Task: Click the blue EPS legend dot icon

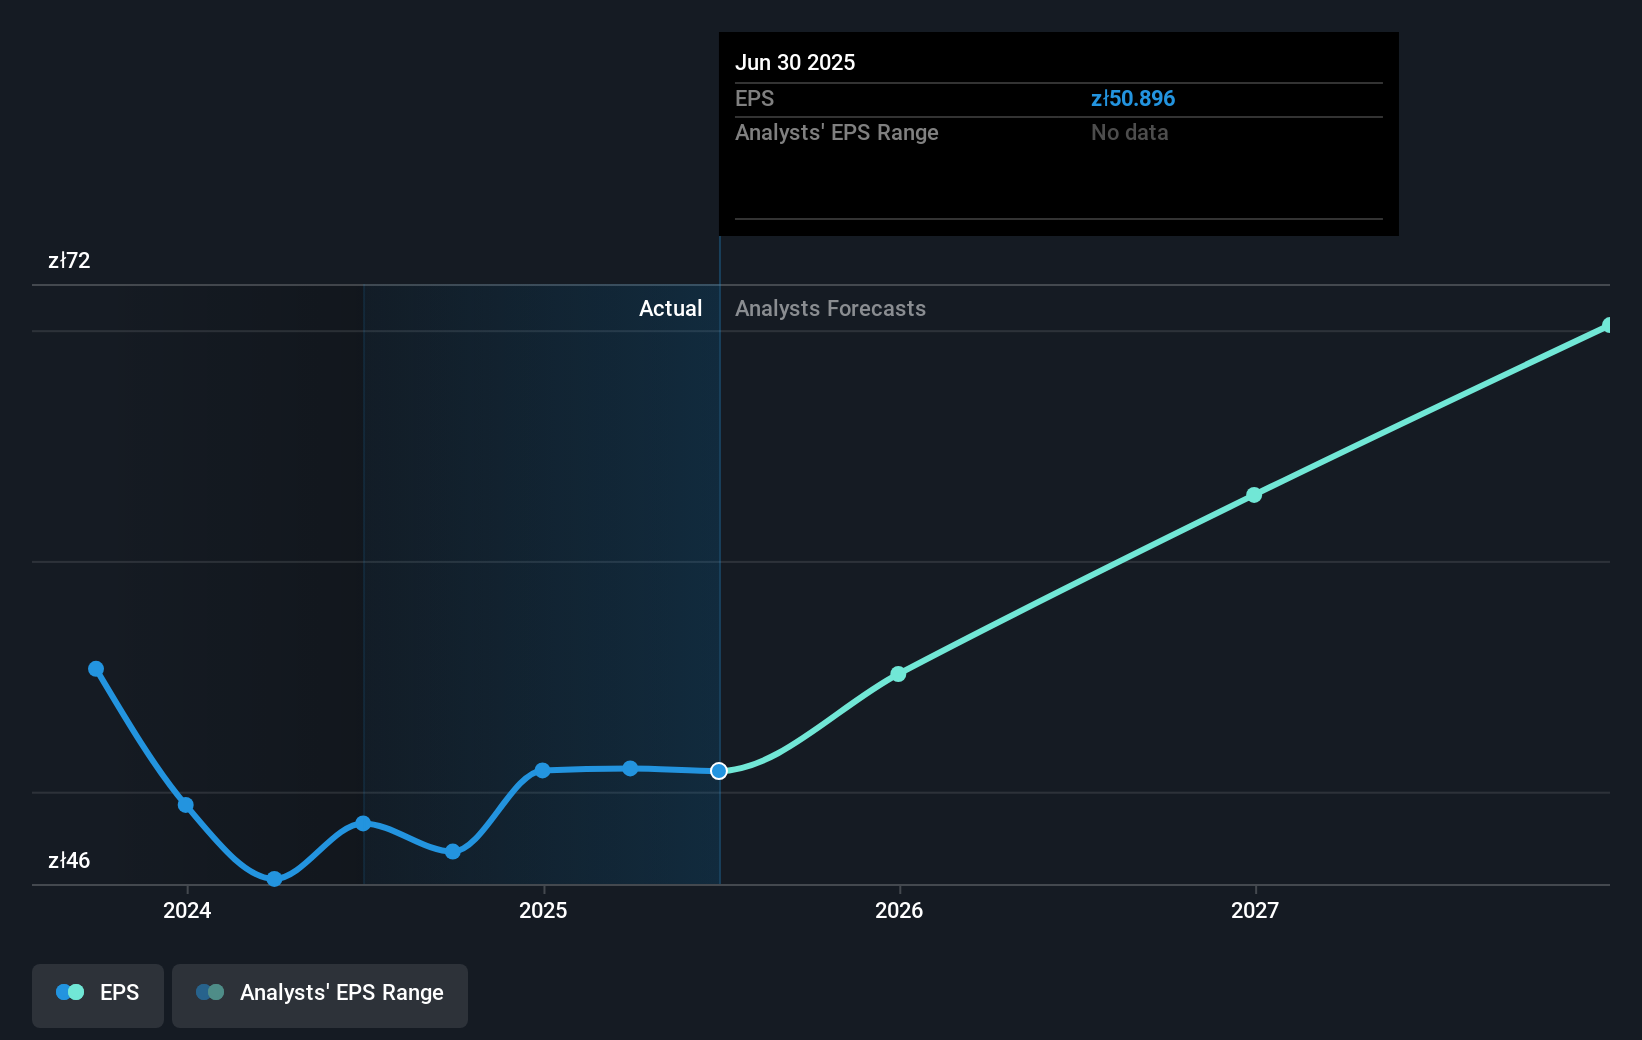Action: pos(68,992)
